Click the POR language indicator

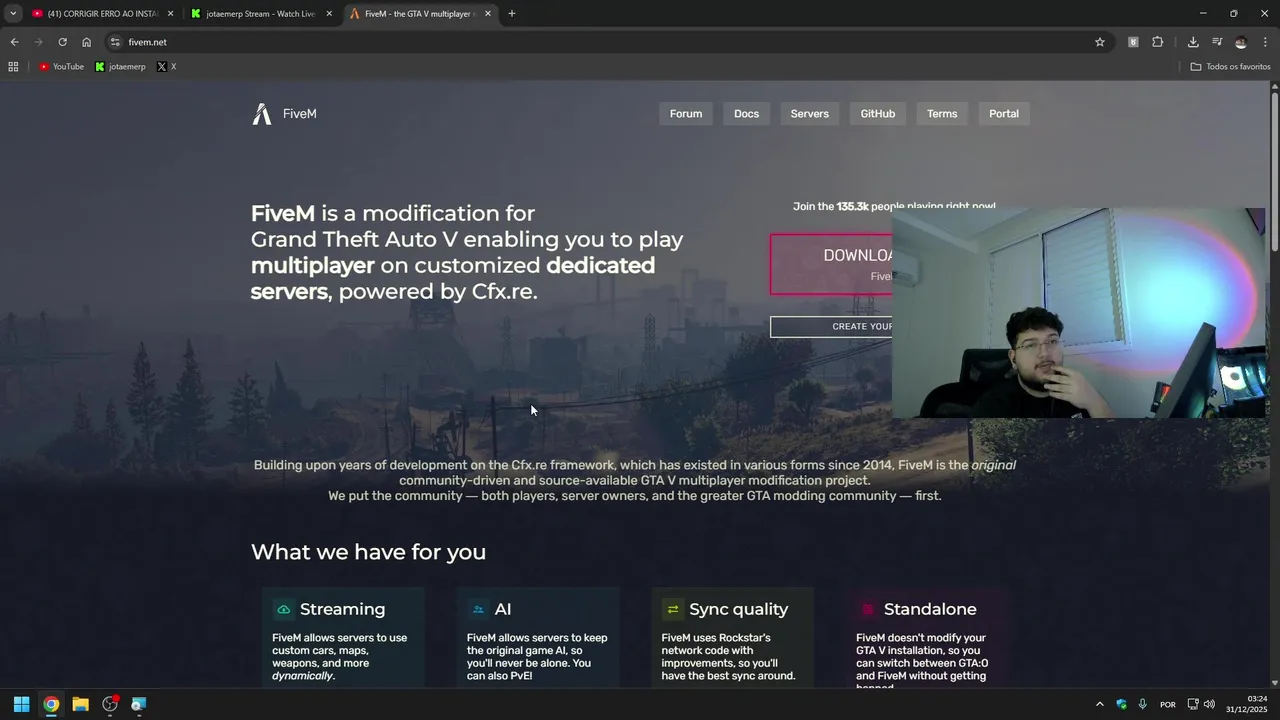point(1167,705)
